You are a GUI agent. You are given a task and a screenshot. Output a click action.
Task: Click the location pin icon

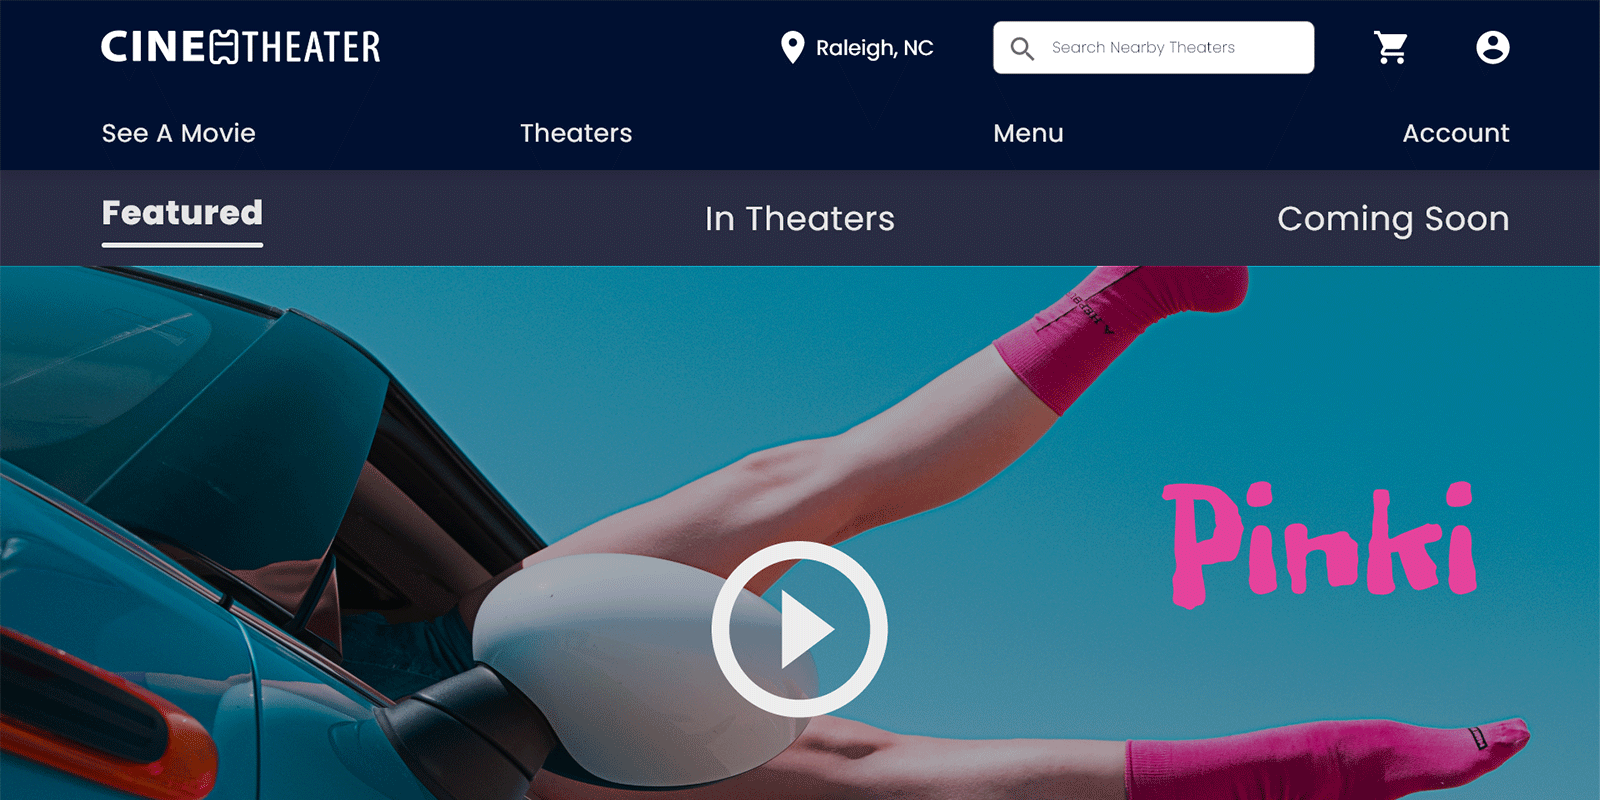(x=792, y=47)
